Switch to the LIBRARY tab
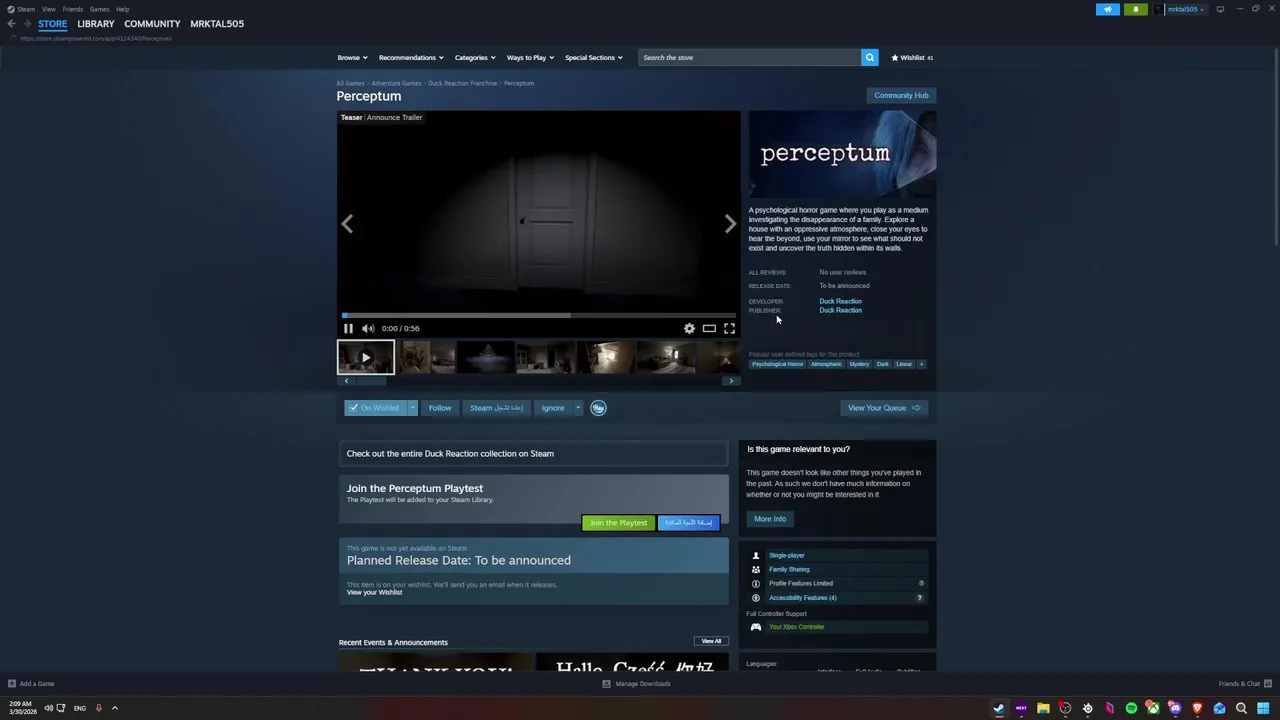This screenshot has width=1280, height=720. click(96, 24)
